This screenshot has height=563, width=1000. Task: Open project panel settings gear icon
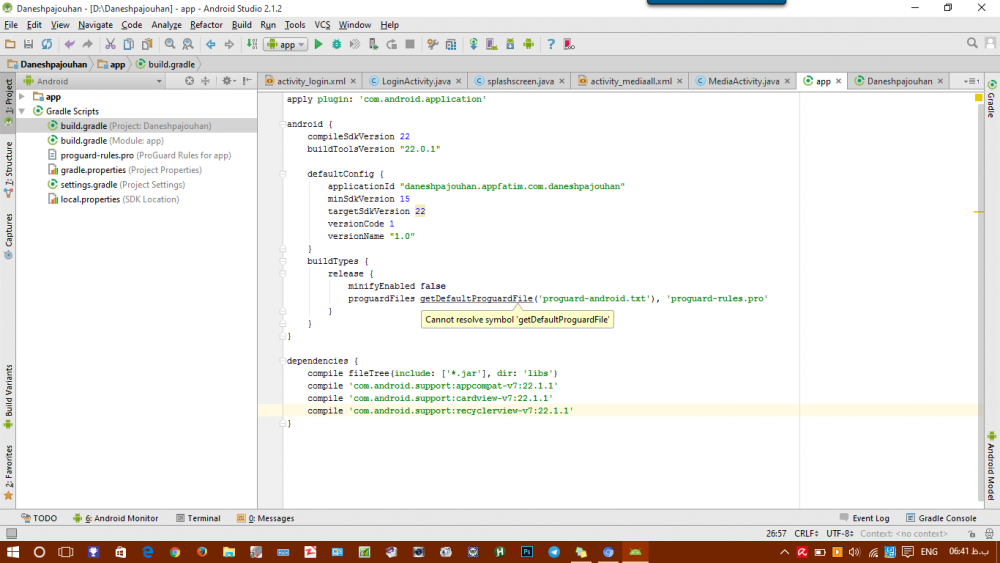coord(228,81)
